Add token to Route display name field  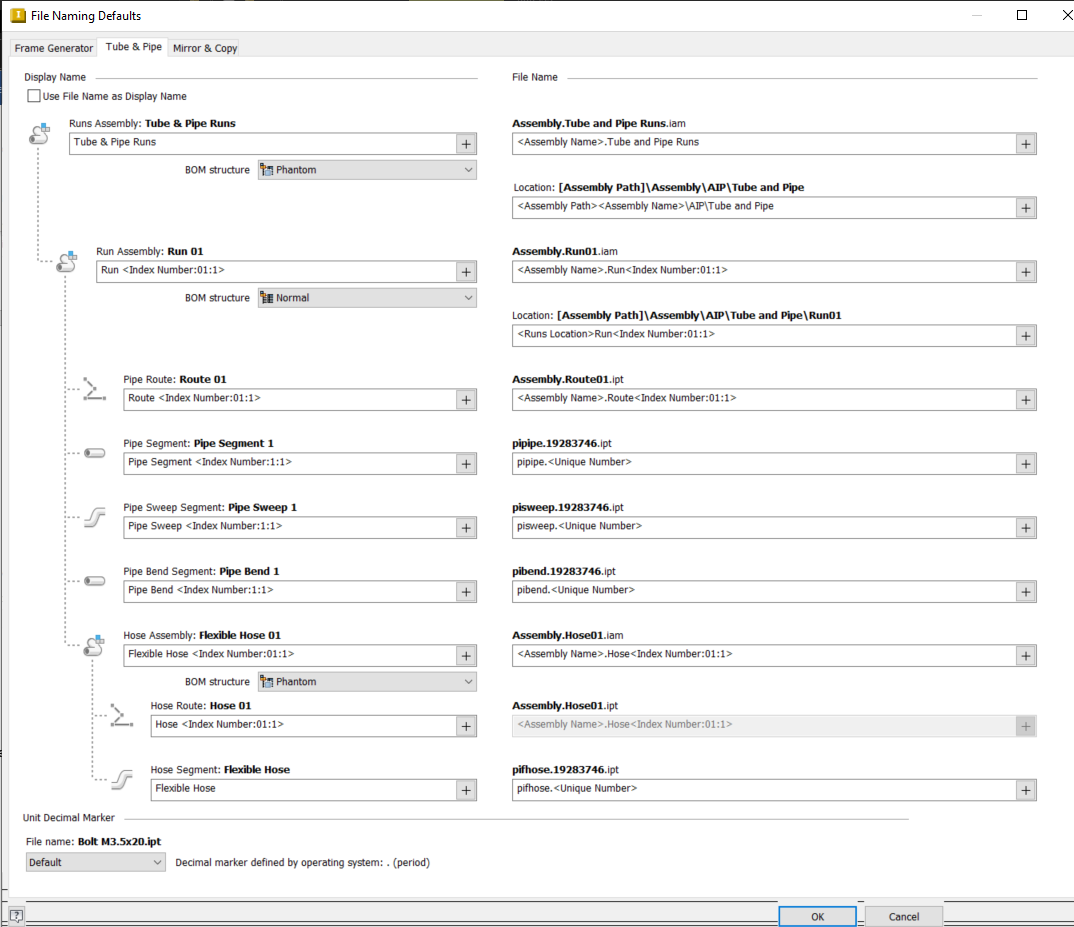(466, 400)
